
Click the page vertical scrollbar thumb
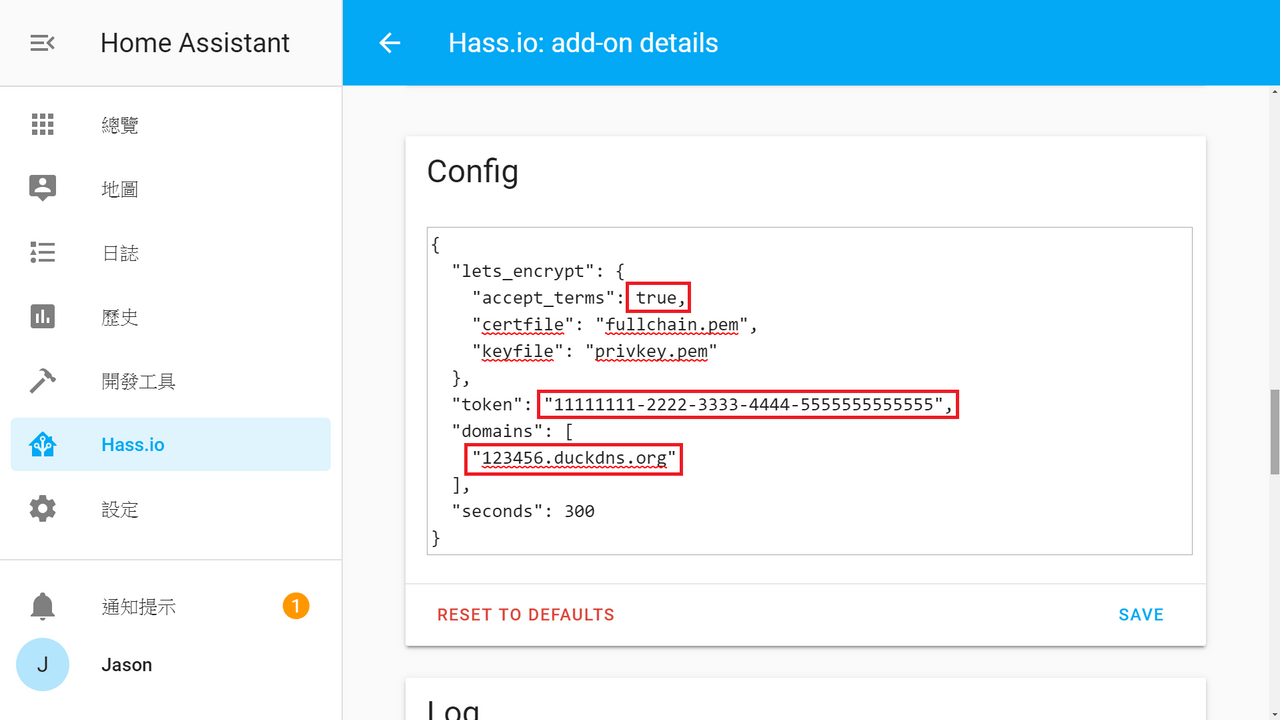point(1274,431)
